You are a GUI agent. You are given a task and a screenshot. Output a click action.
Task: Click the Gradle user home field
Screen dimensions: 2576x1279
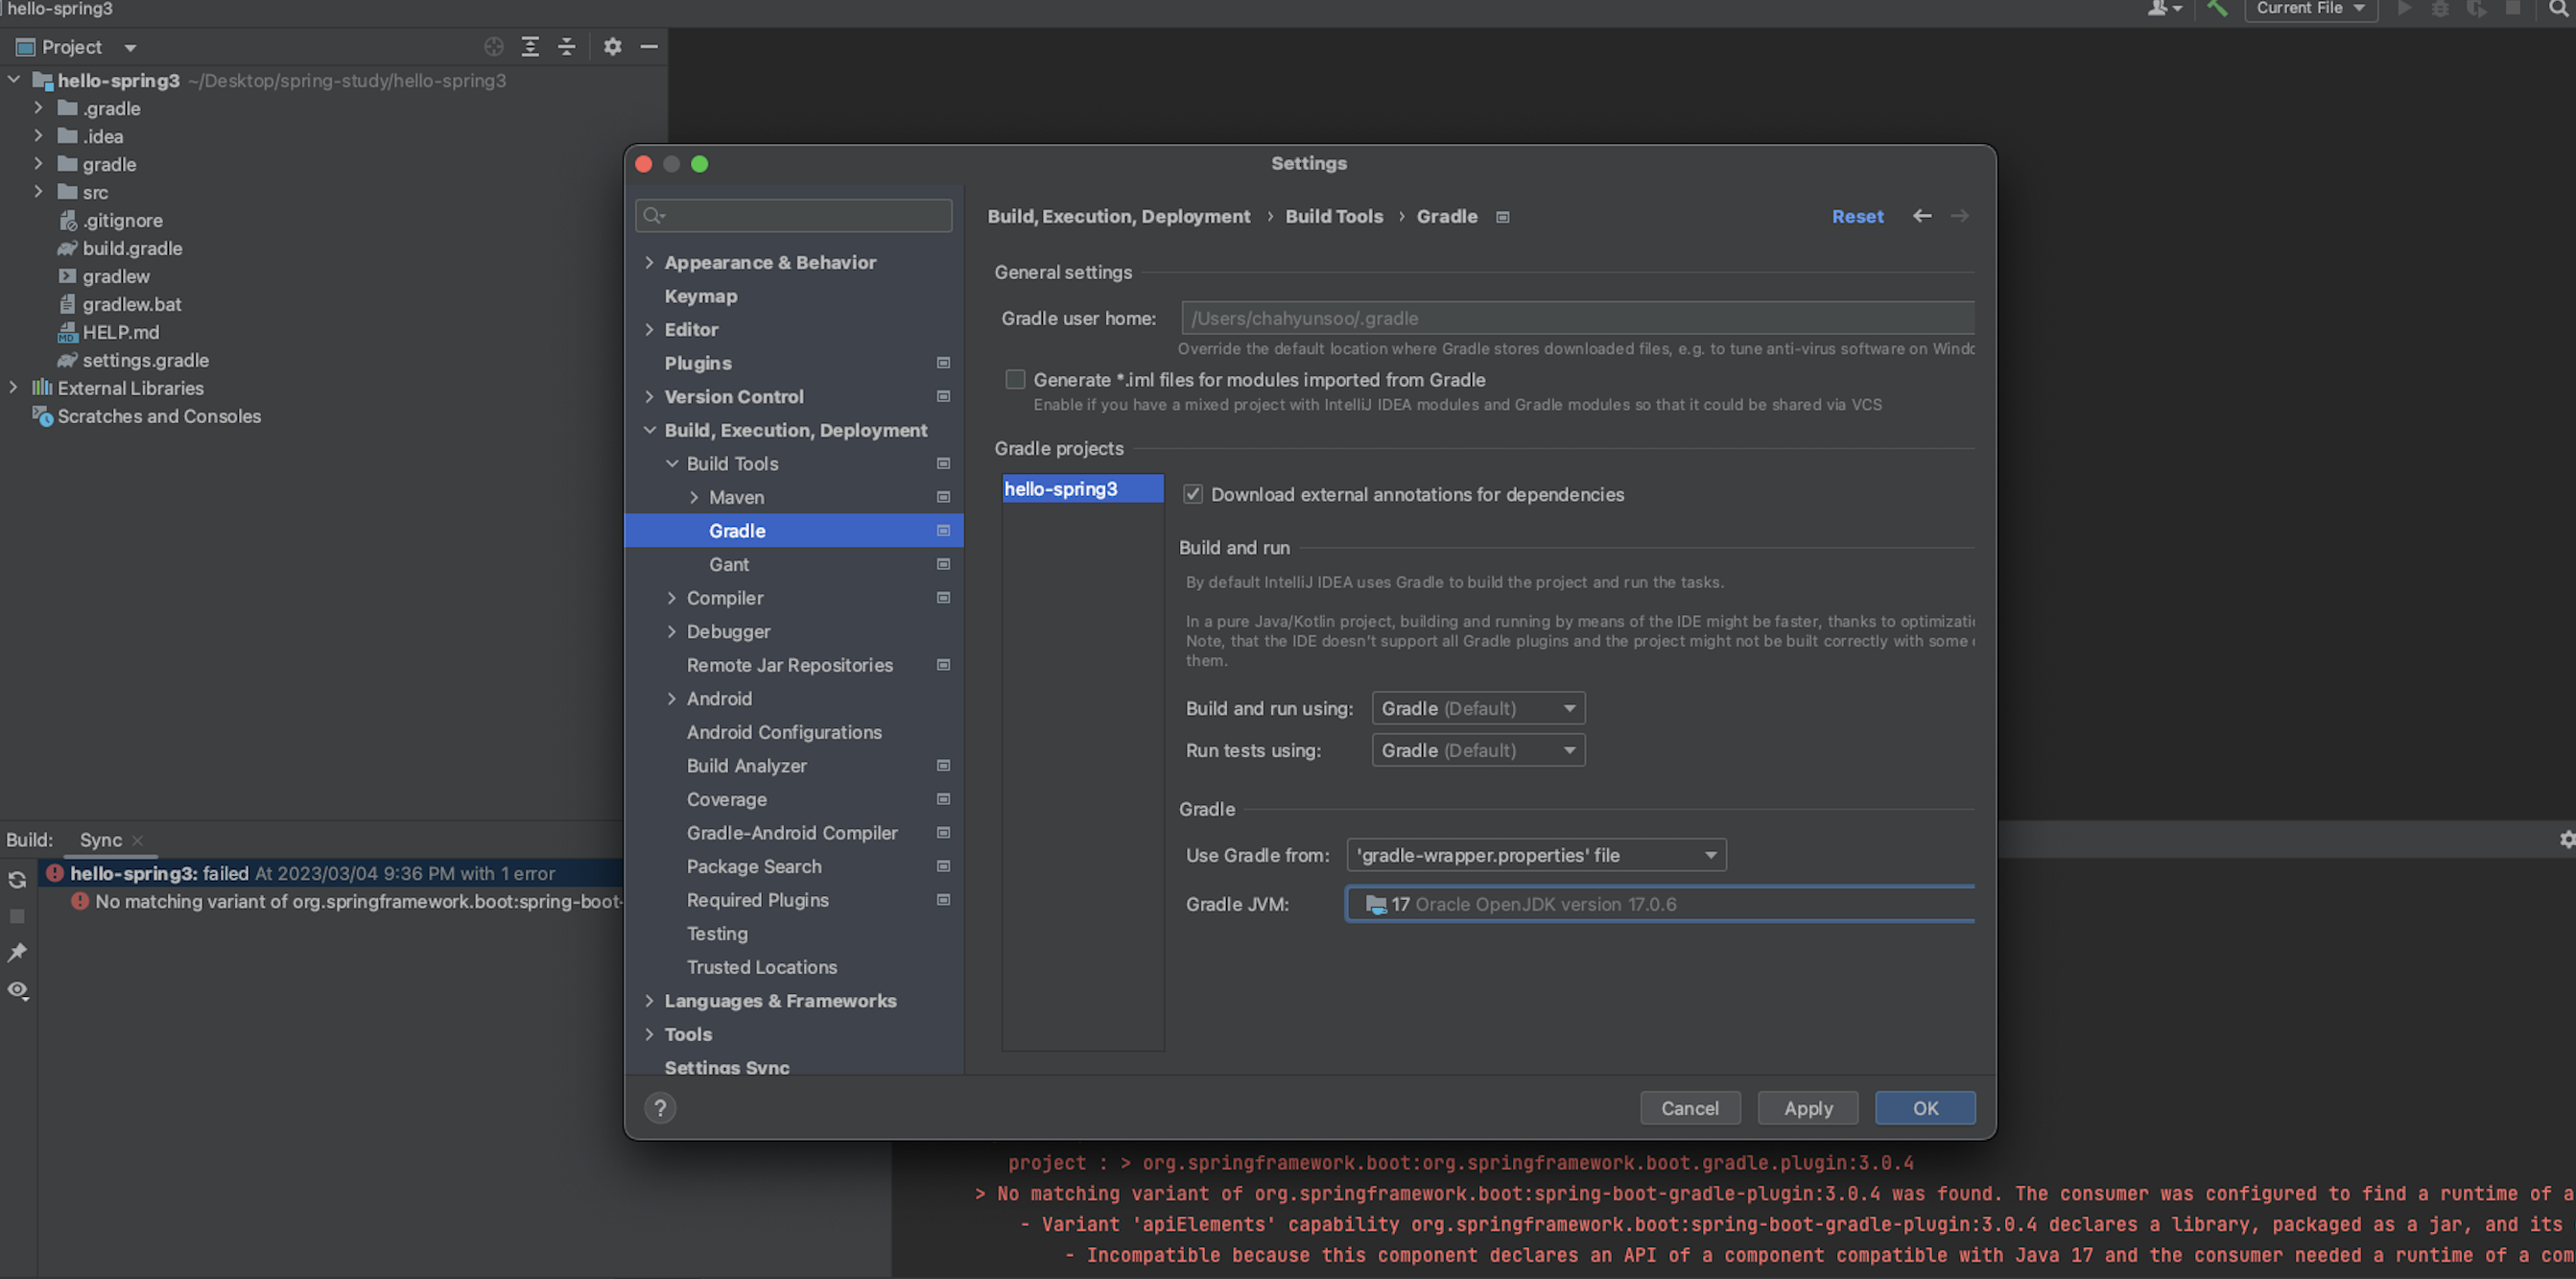point(1577,318)
